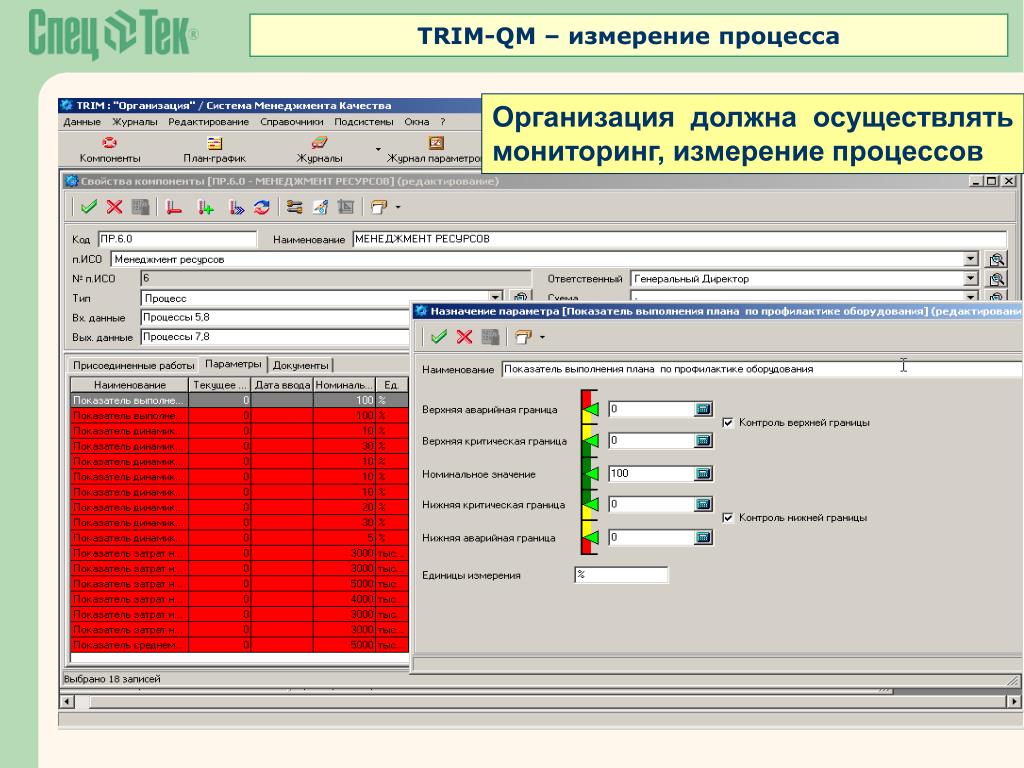Cancel component properties with red X
1024x768 pixels.
coord(114,208)
